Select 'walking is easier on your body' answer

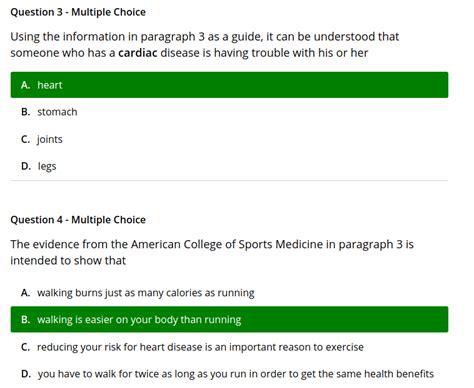tap(229, 320)
